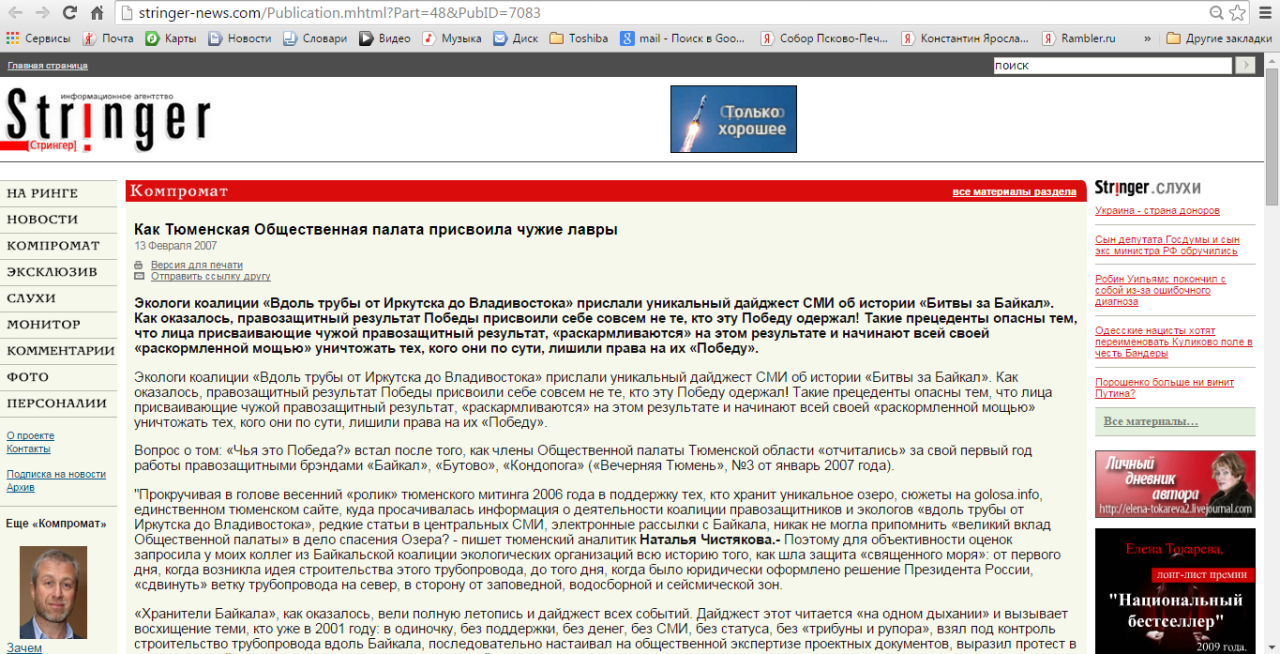Open the Музыка bookmark

[x=452, y=38]
